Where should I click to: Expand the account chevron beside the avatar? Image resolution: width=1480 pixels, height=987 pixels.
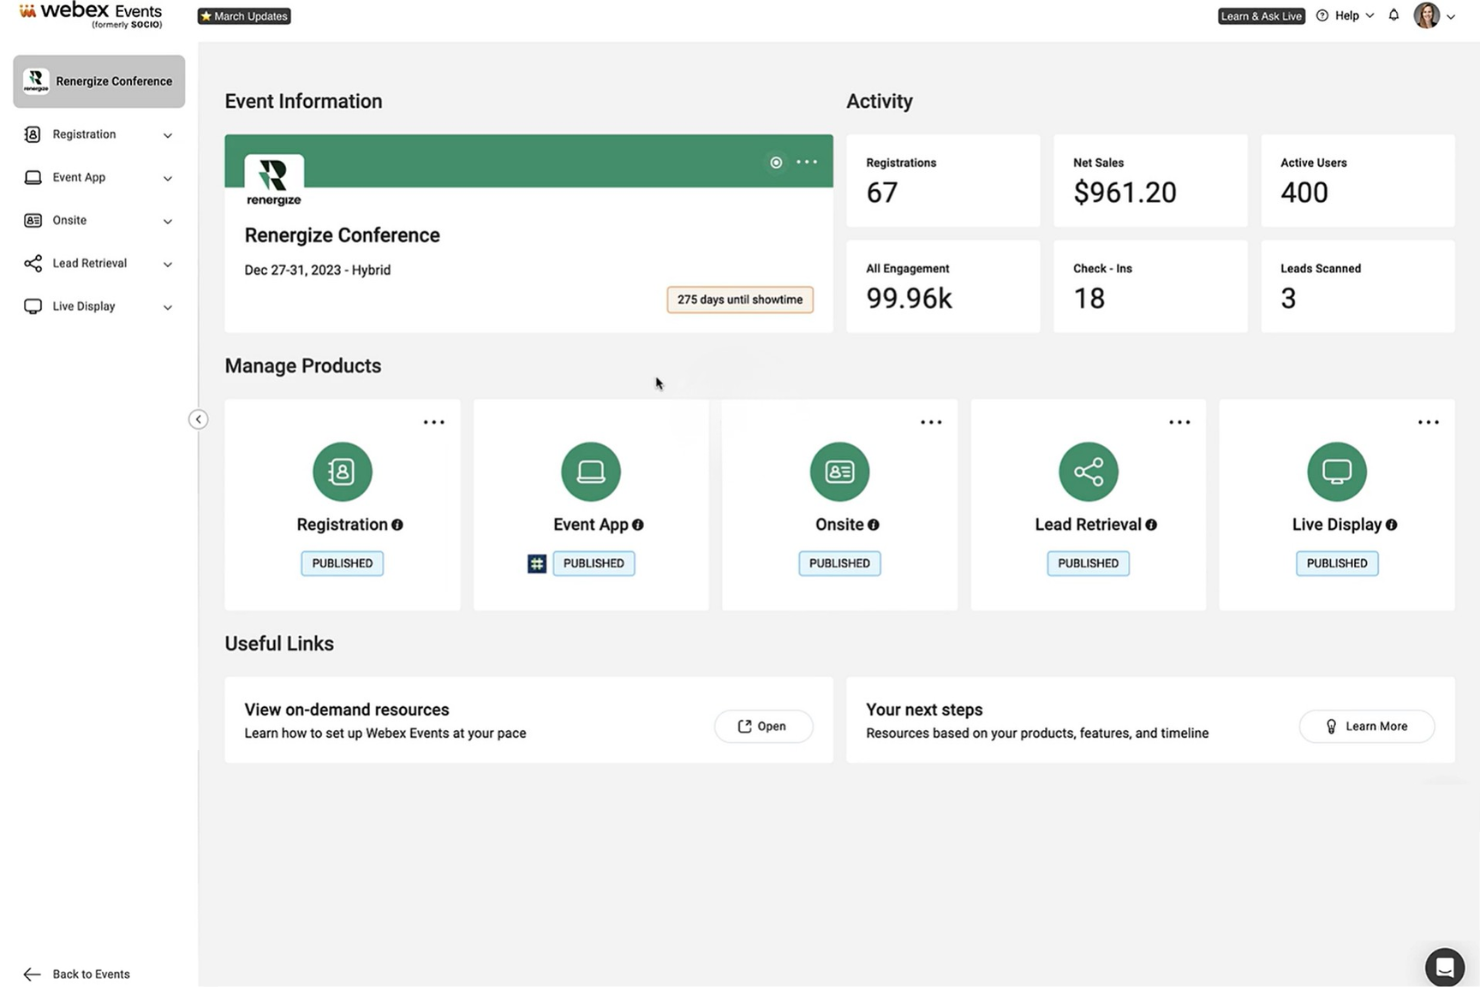click(1451, 17)
